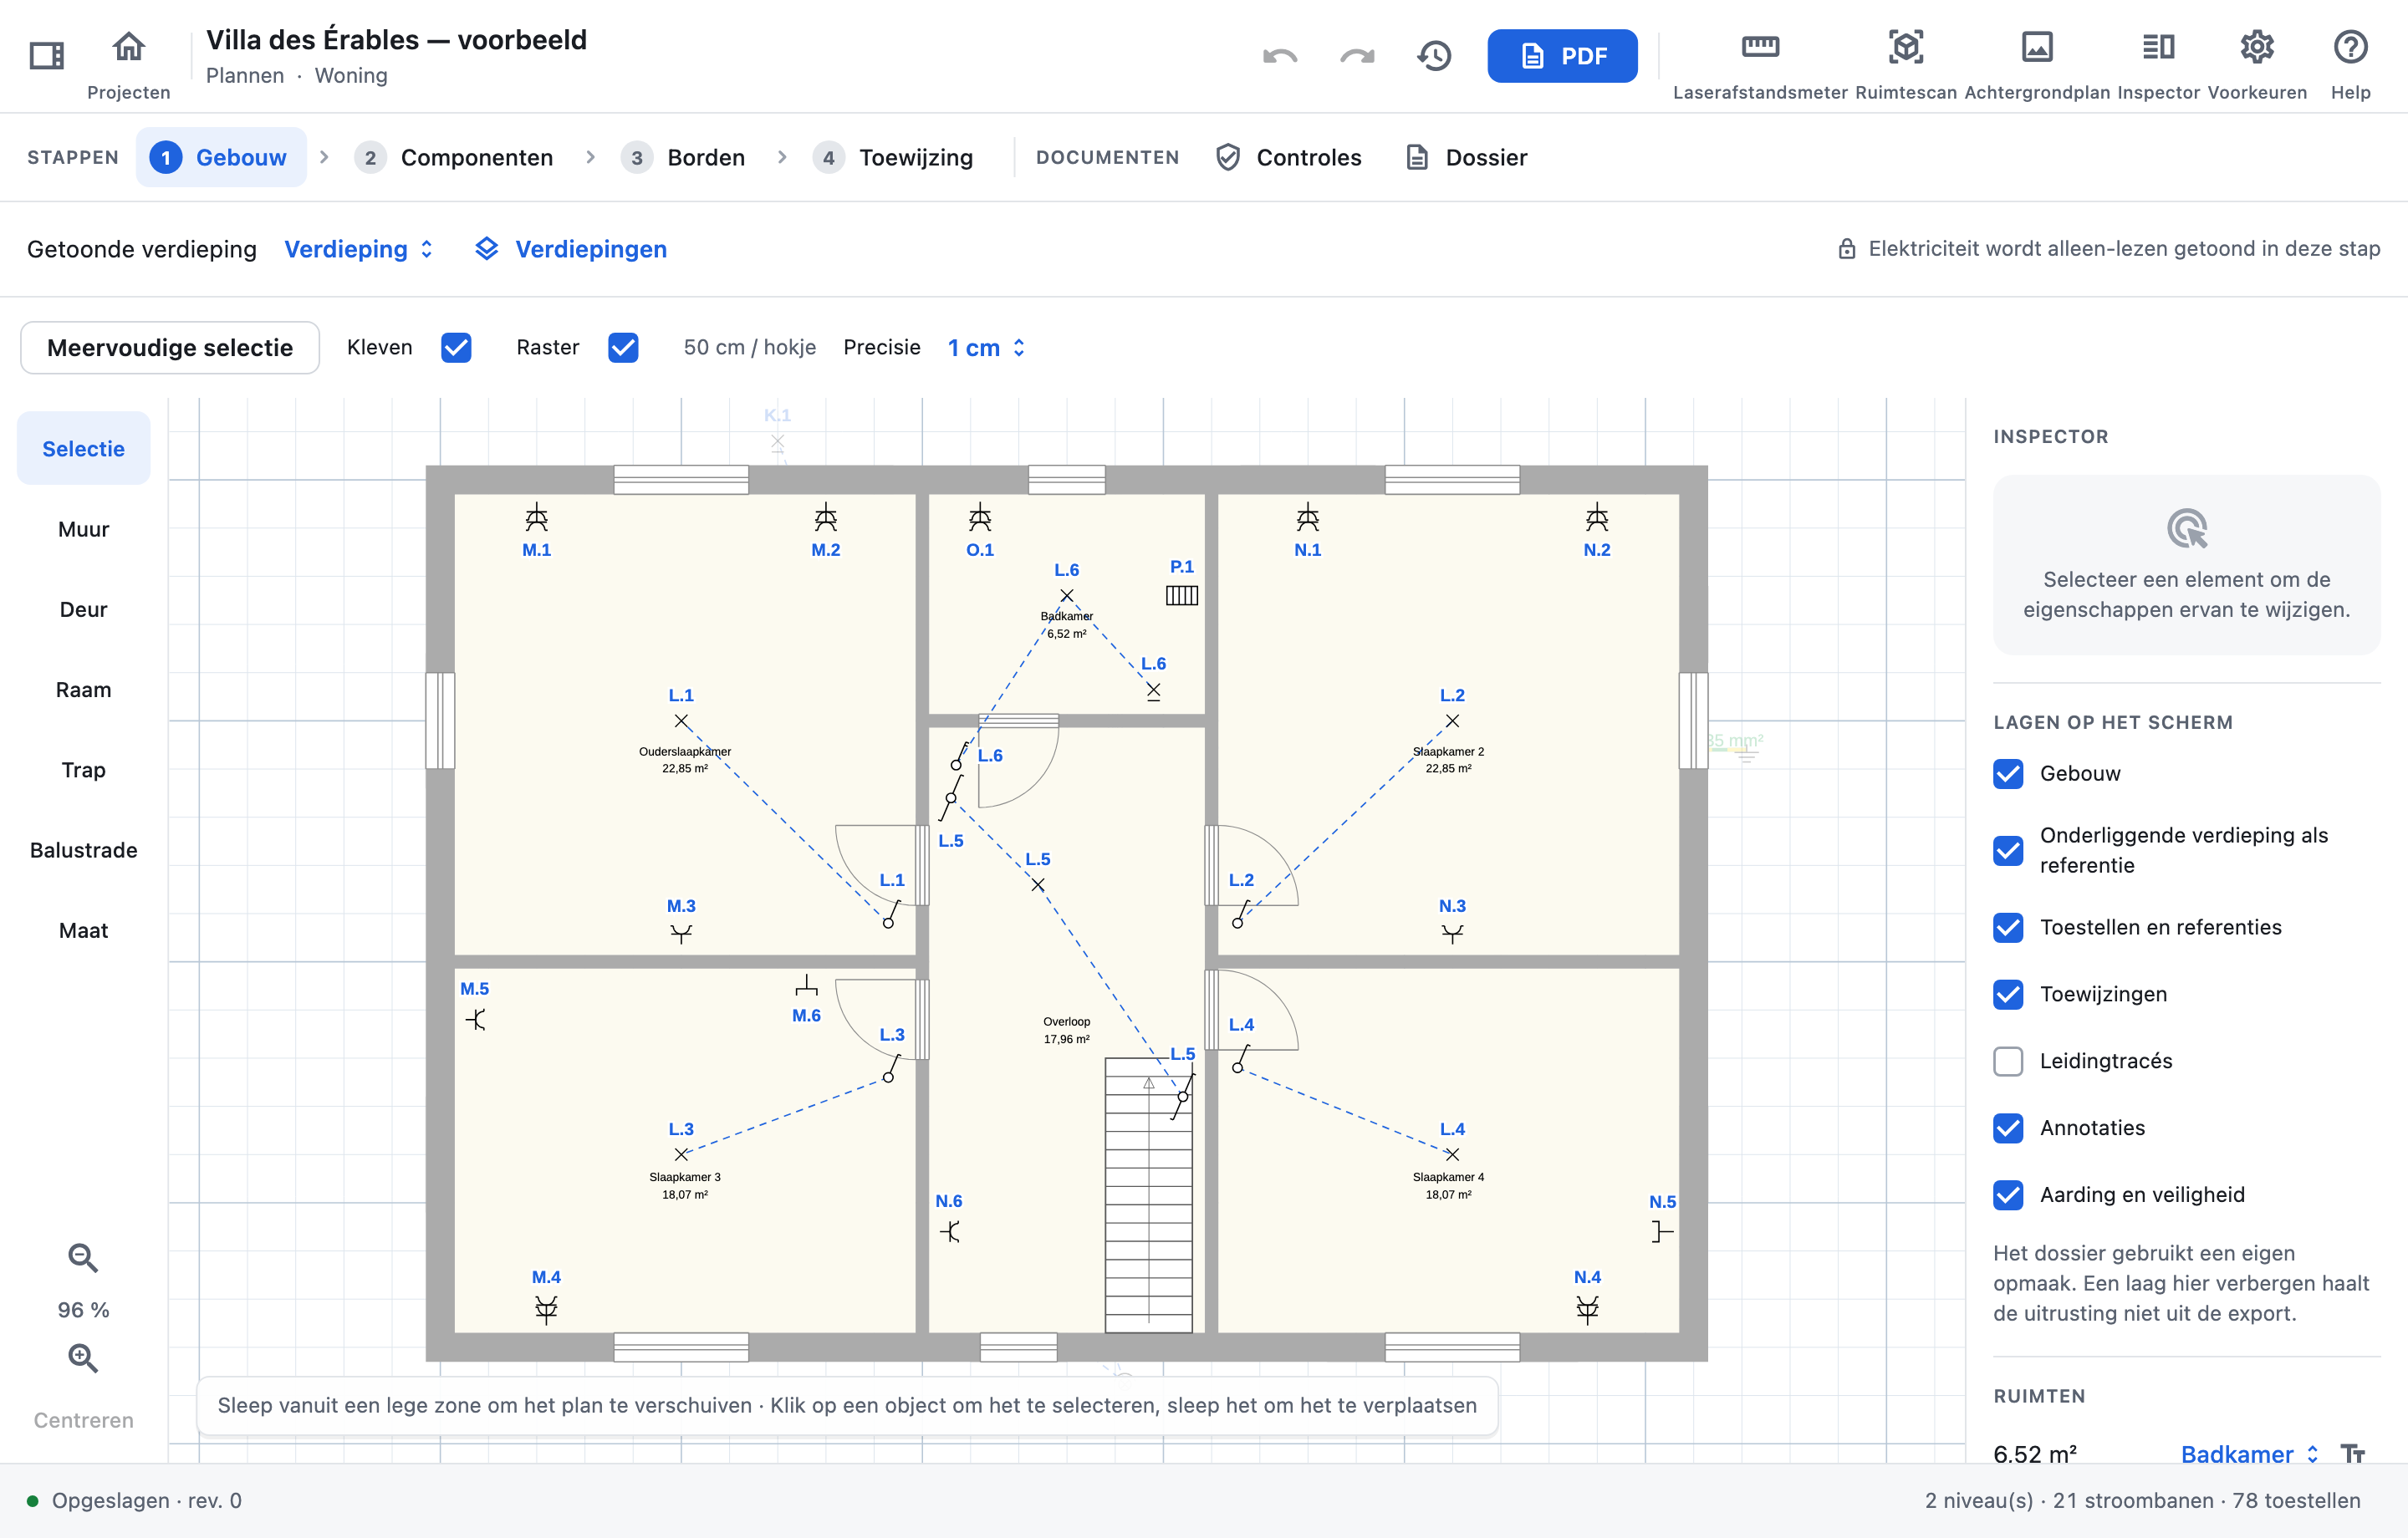Toggle Toestellen en referenties layer
Viewport: 2408px width, 1538px height.
click(x=2008, y=927)
